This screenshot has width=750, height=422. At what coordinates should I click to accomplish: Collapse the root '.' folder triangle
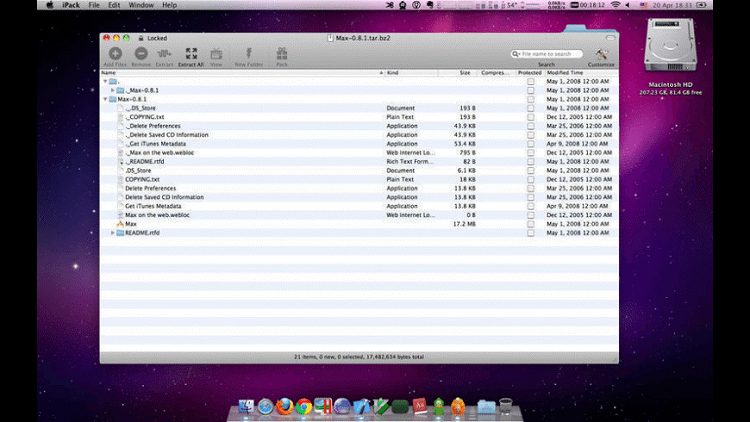105,81
